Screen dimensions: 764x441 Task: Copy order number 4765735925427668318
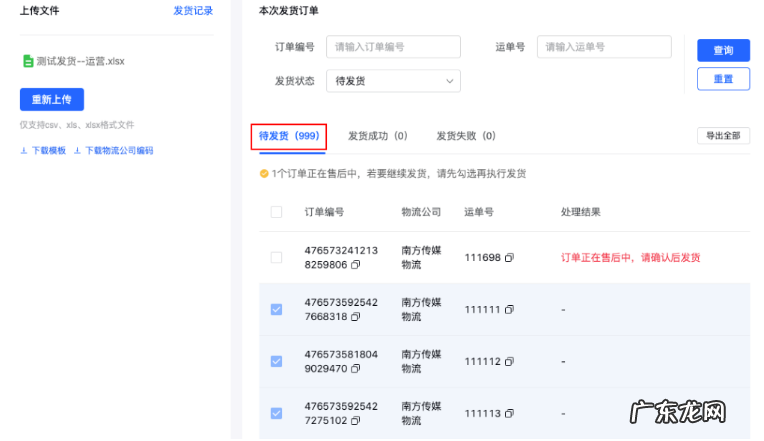pos(356,317)
